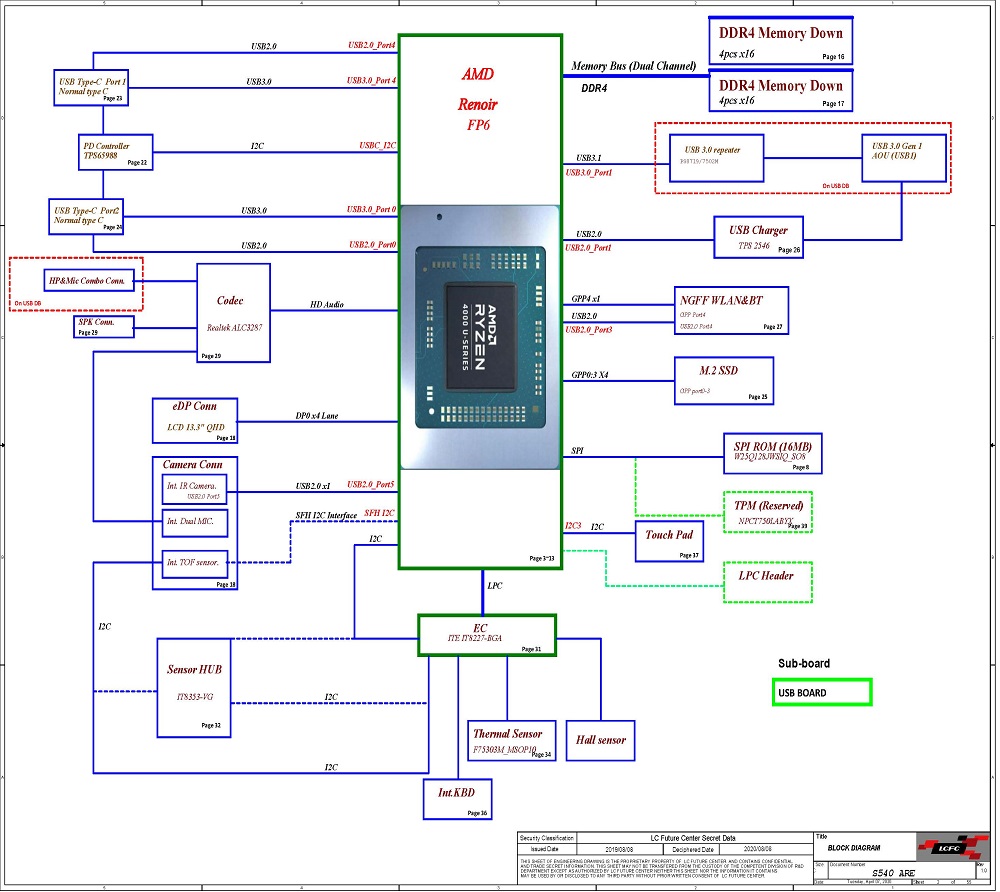Click the Hall sensor block

pyautogui.click(x=602, y=743)
